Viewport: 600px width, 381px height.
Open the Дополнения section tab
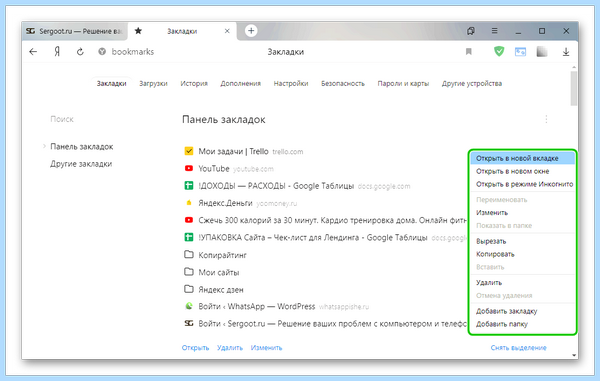click(x=240, y=83)
